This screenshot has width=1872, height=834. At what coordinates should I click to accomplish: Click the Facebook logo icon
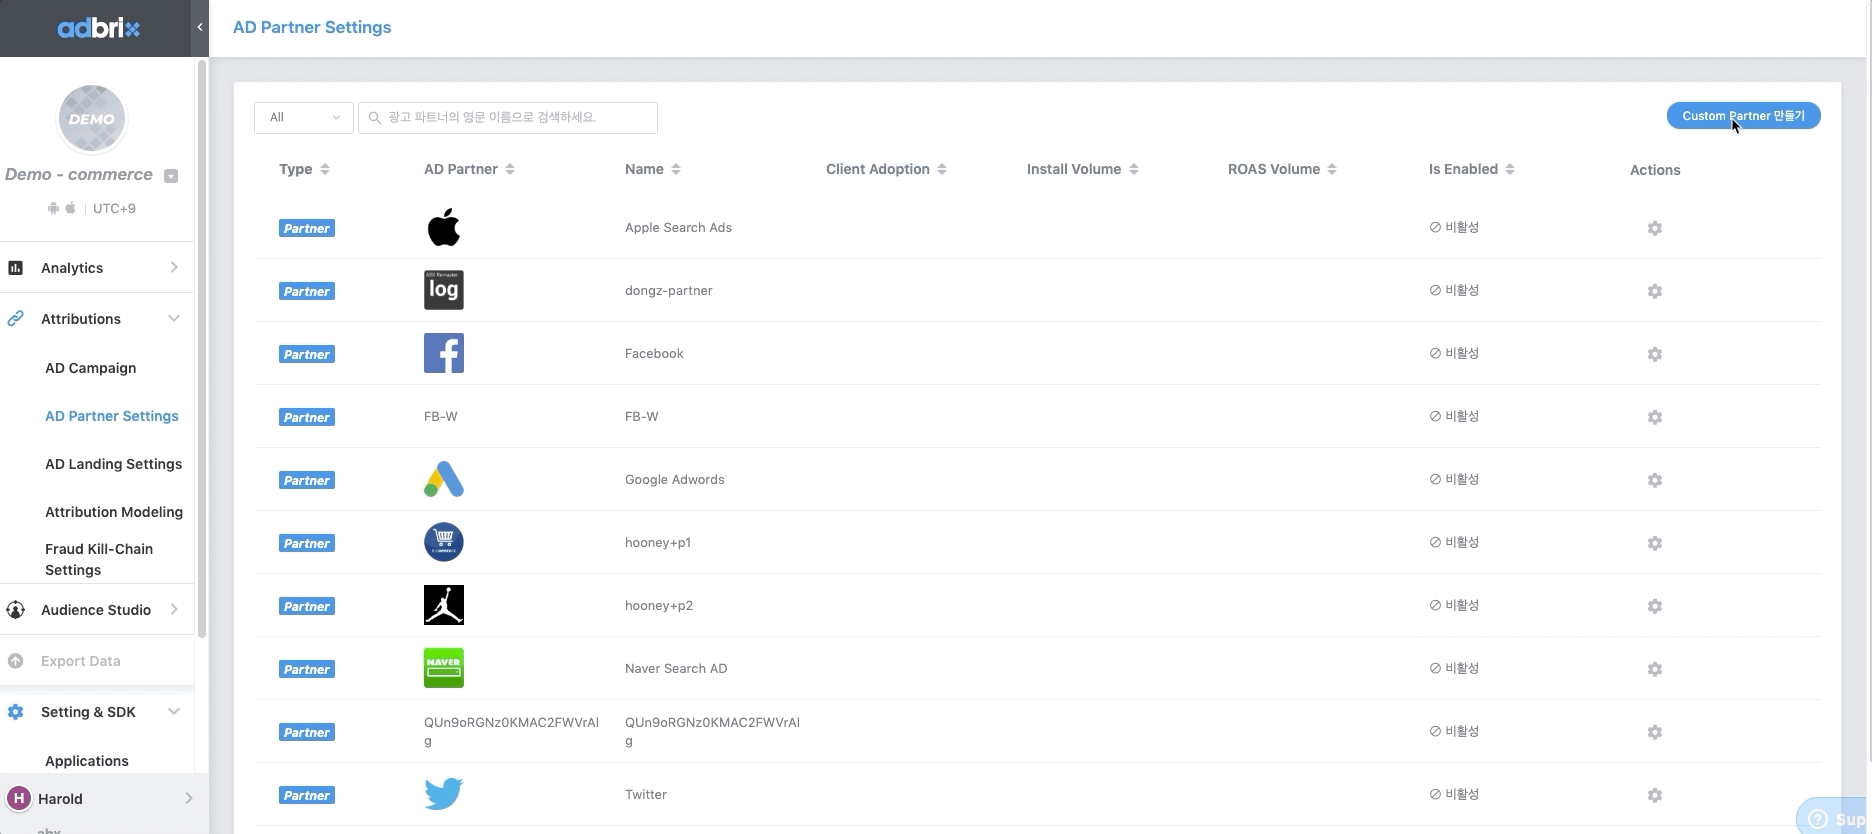(444, 353)
